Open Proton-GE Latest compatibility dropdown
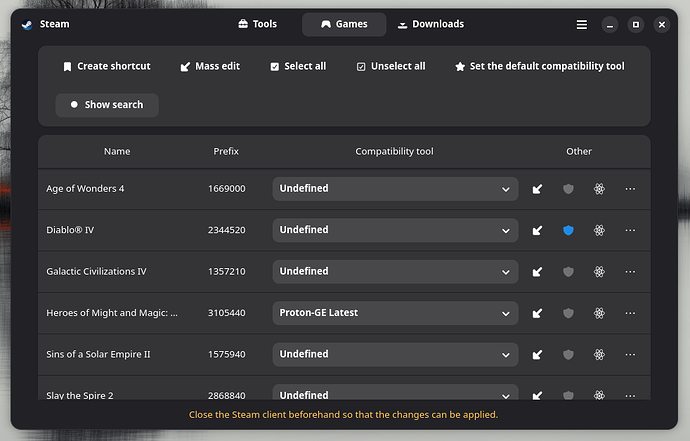690x441 pixels. (x=395, y=313)
